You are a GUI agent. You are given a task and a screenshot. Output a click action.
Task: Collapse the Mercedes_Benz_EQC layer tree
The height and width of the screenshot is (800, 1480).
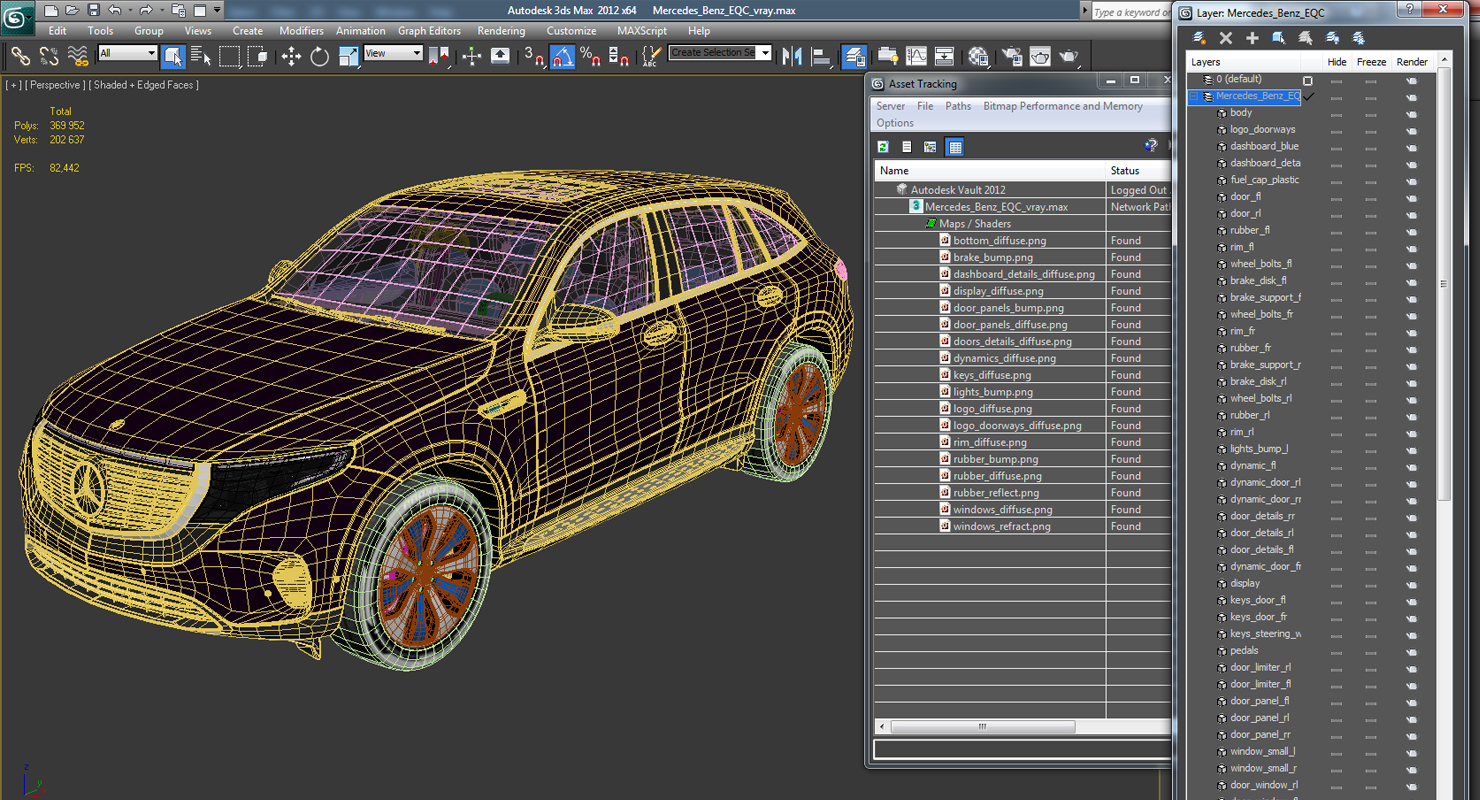[1193, 97]
